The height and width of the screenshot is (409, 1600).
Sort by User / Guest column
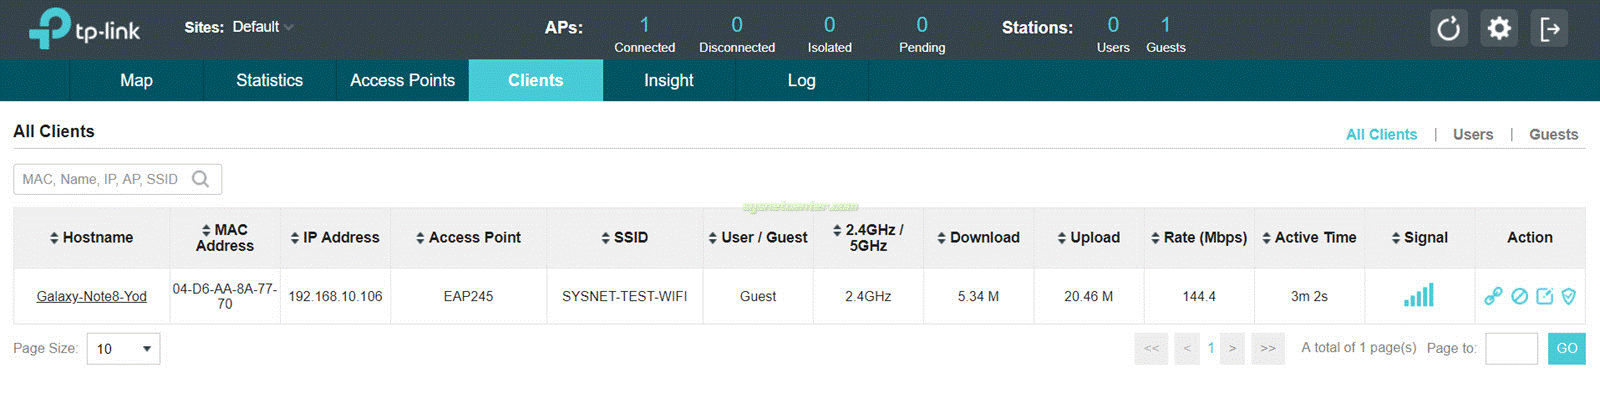(757, 238)
